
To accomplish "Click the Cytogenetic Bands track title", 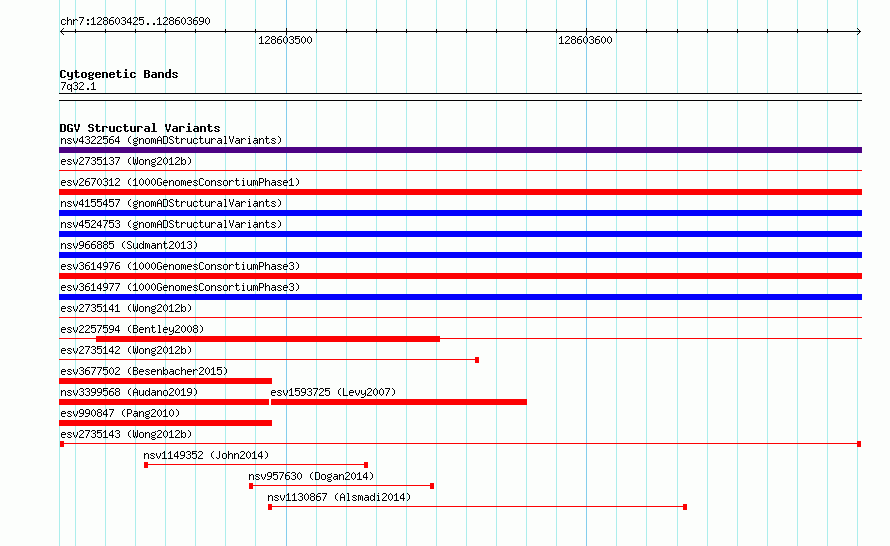I will [119, 74].
